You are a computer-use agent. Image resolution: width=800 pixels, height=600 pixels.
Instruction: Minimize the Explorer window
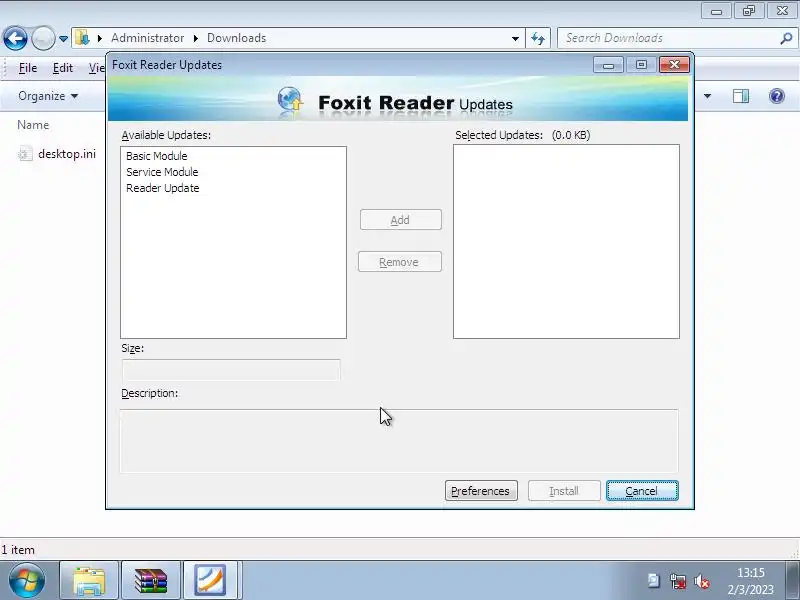pos(716,11)
